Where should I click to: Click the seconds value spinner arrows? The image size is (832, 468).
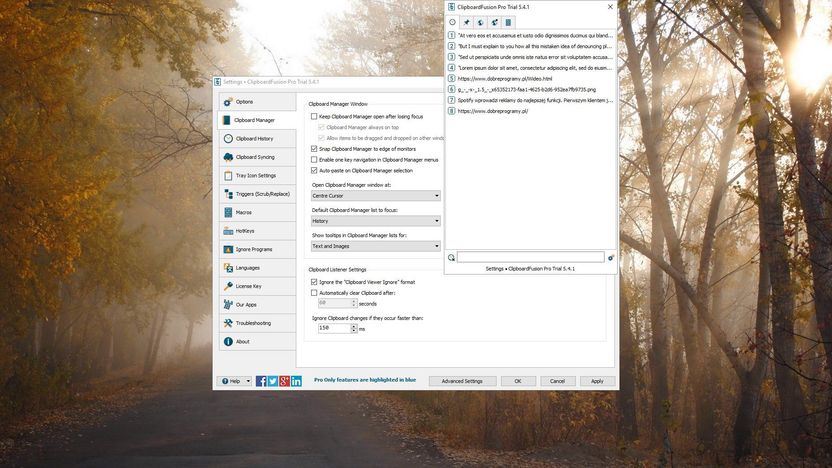[x=354, y=303]
